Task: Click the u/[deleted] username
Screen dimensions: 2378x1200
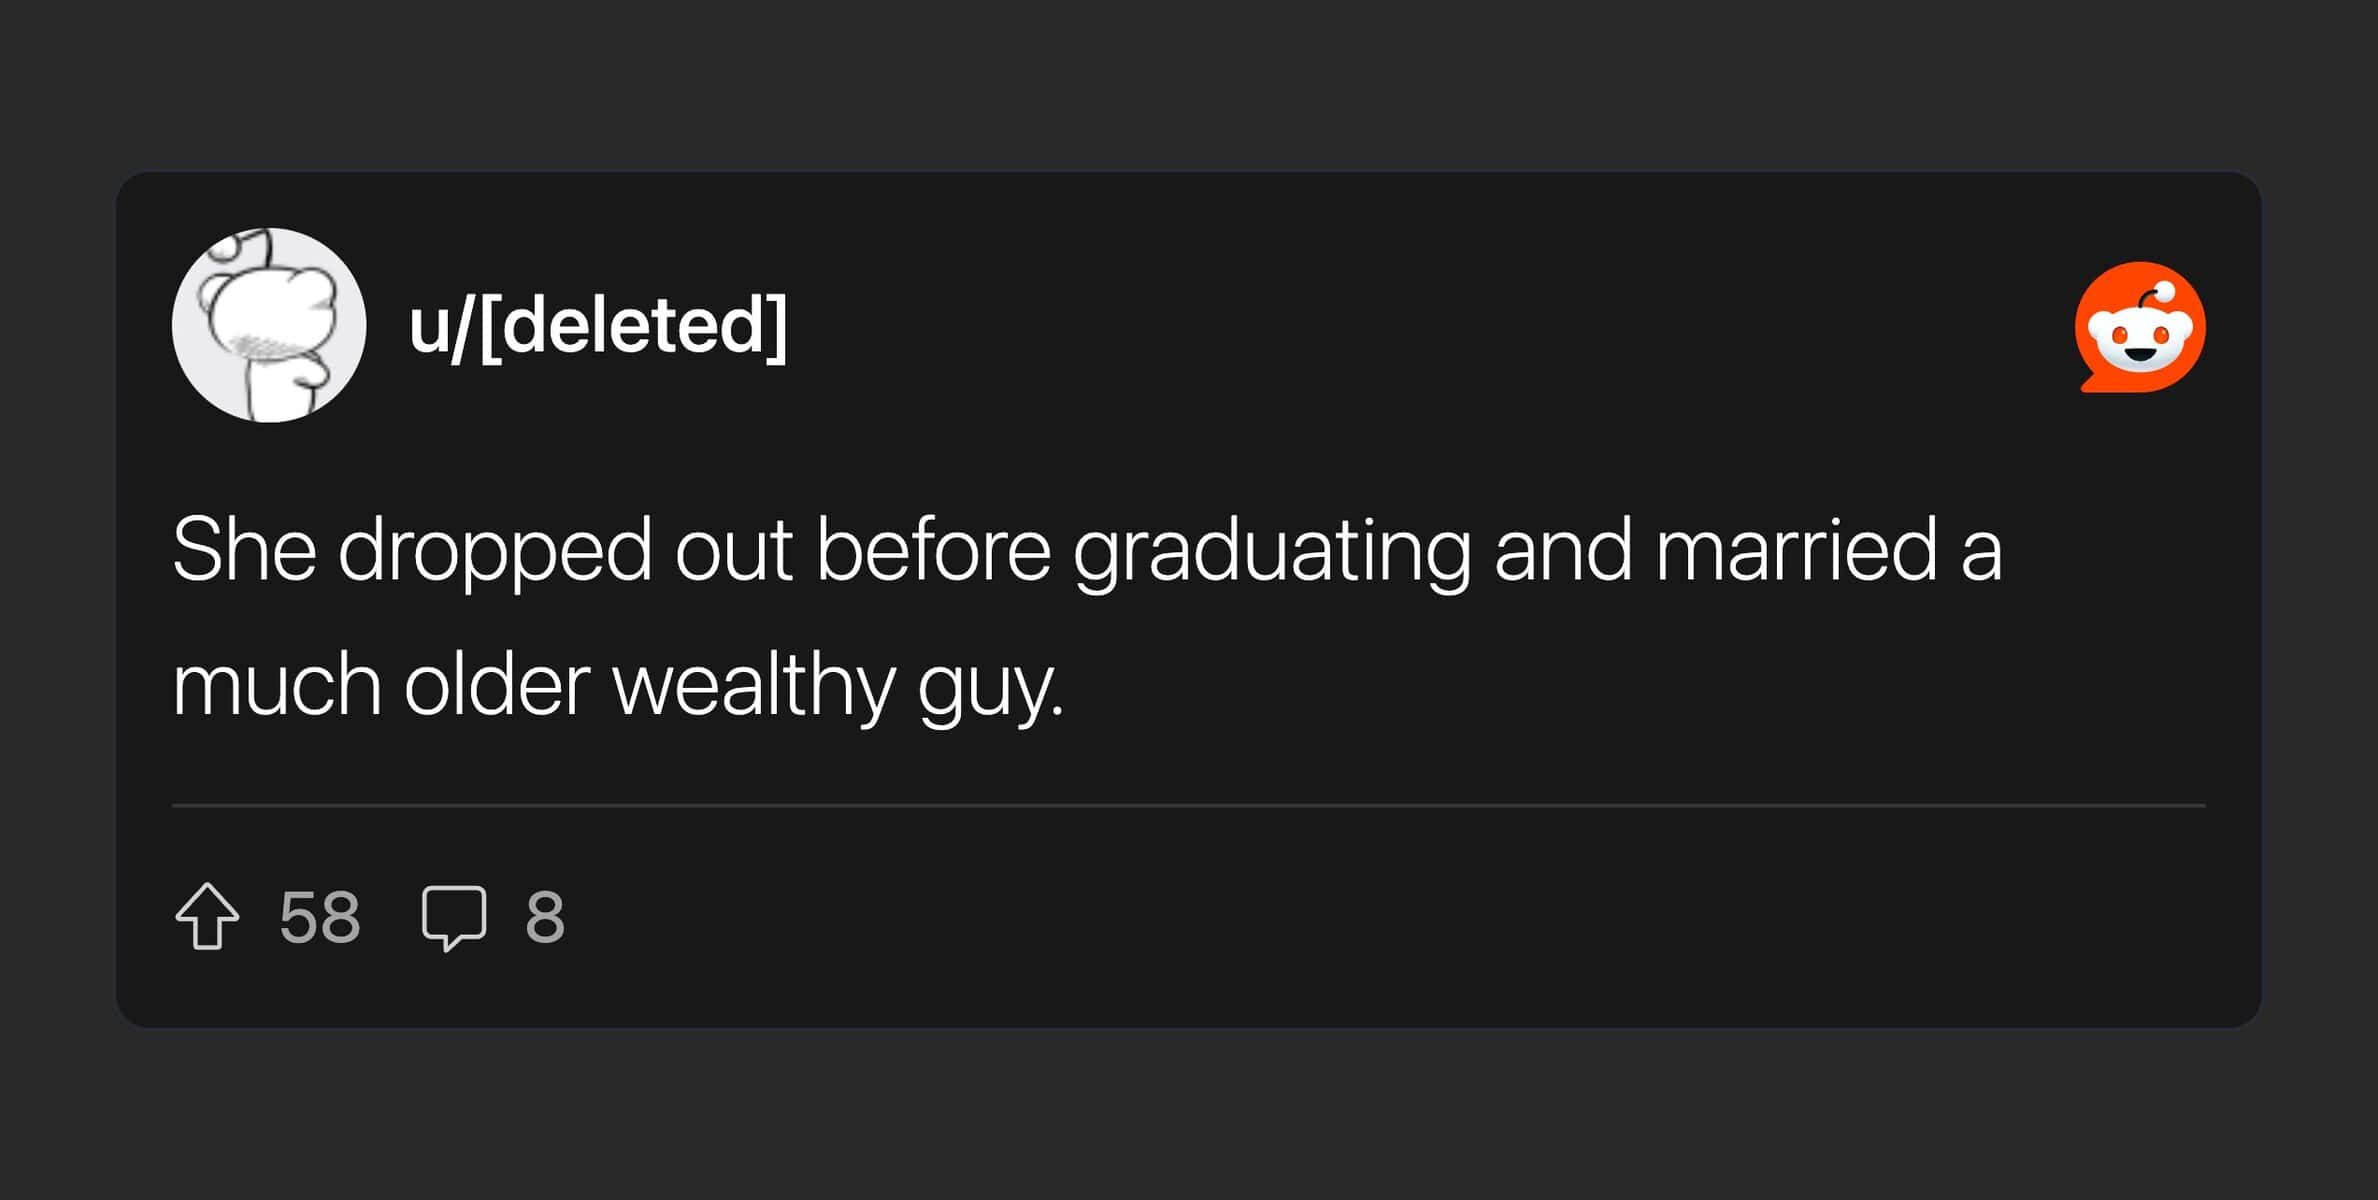Action: point(598,325)
